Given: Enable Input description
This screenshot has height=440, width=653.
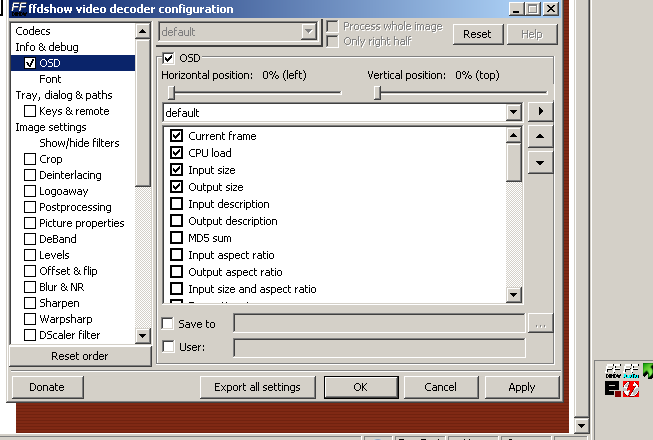Looking at the screenshot, I should click(177, 204).
